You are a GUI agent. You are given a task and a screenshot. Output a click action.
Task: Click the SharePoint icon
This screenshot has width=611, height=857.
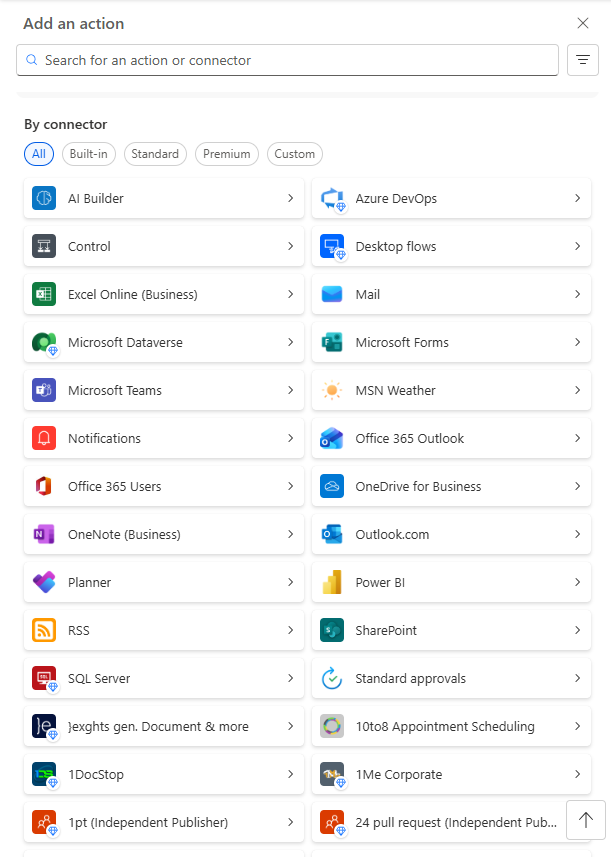[332, 630]
